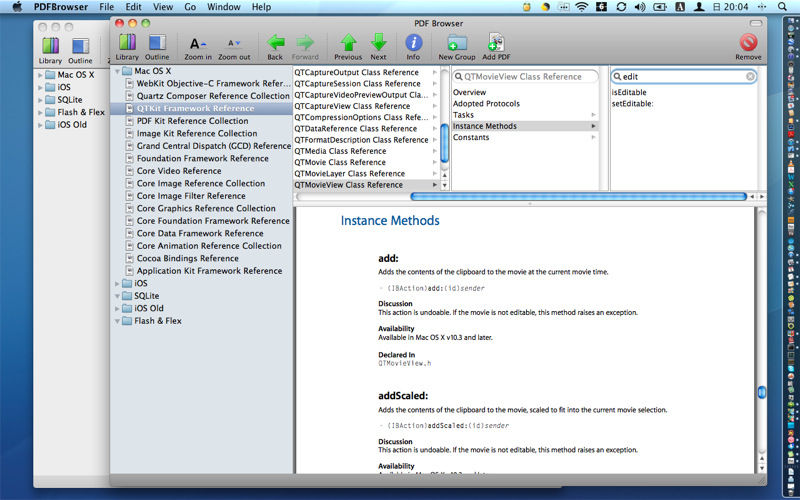Expand the iOS Old folder in front window
The height and width of the screenshot is (500, 800).
117,309
